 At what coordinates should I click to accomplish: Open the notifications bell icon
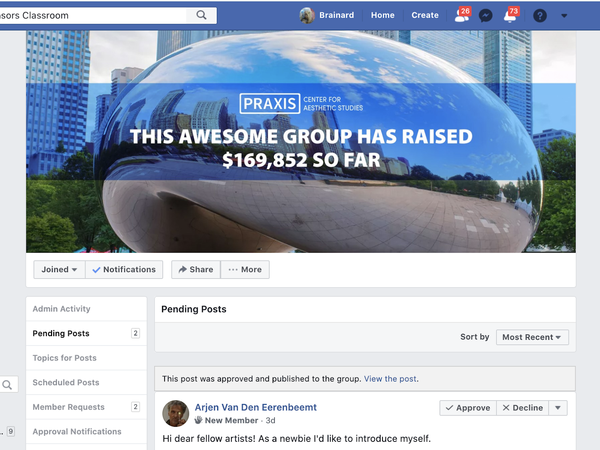point(510,15)
